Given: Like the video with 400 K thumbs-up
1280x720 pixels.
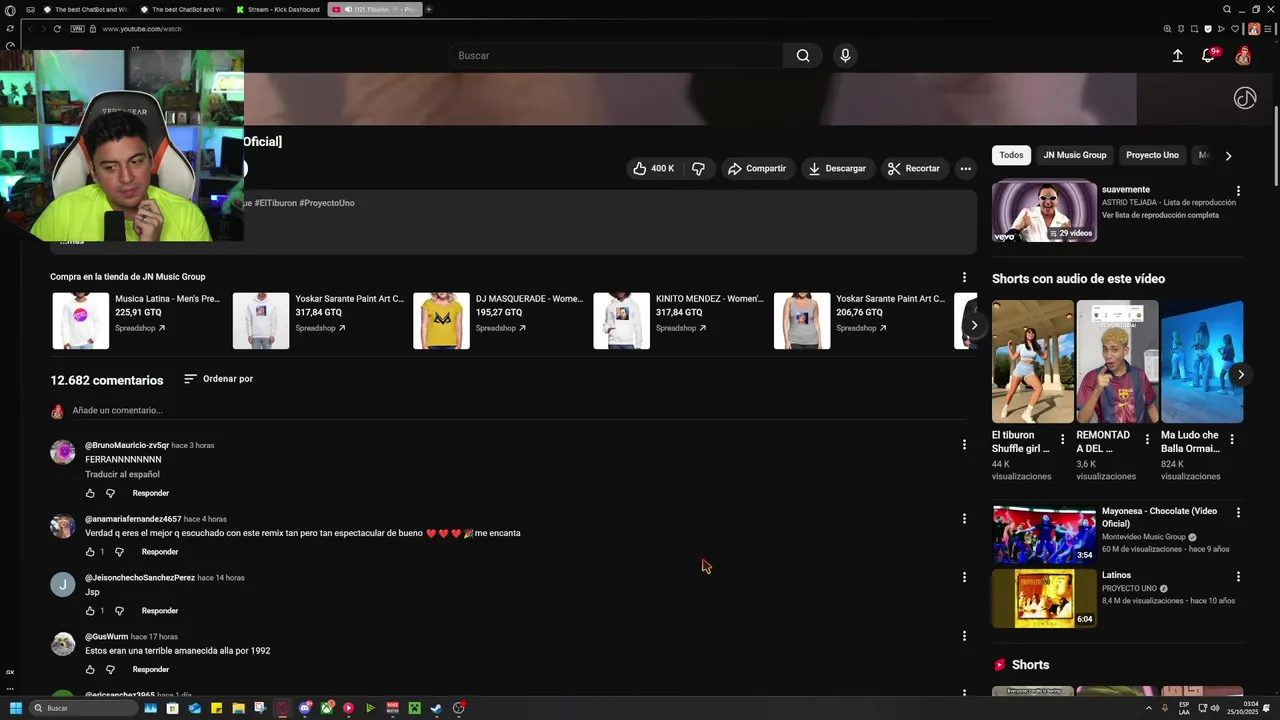Looking at the screenshot, I should tap(654, 169).
